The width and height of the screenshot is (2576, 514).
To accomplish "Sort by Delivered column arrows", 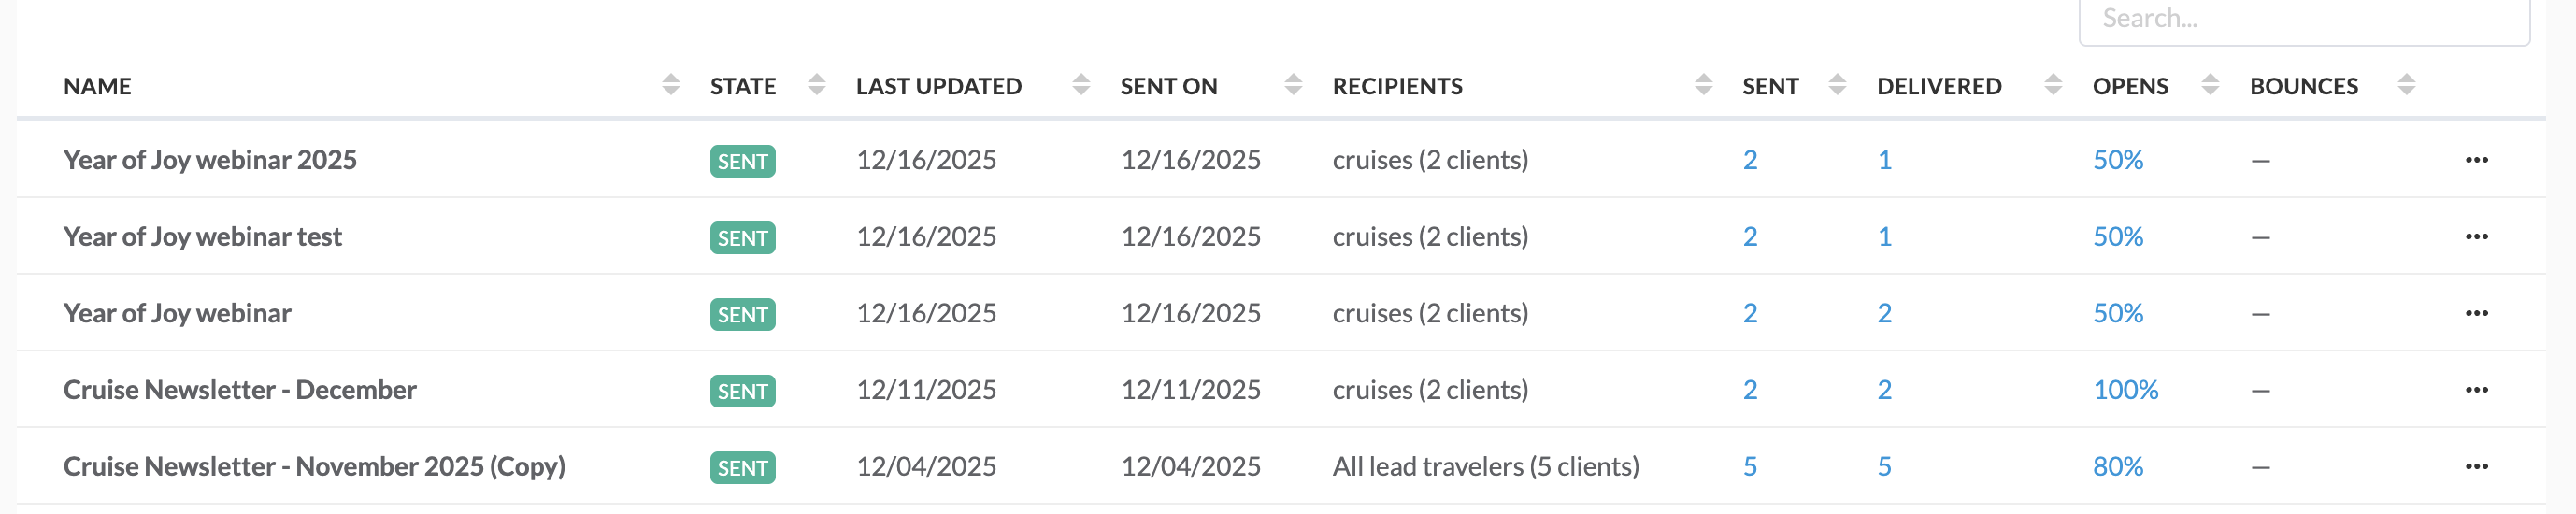I will coord(2053,85).
